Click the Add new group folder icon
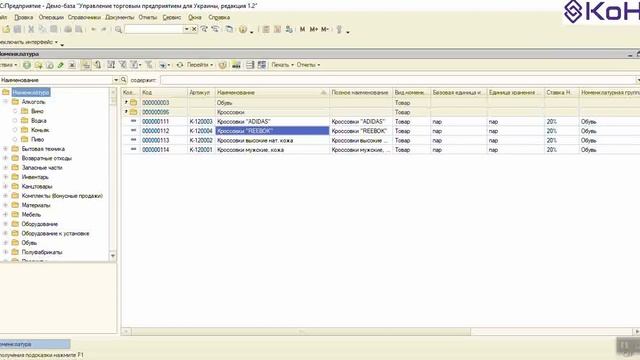This screenshot has width=640, height=360. pyautogui.click(x=39, y=65)
